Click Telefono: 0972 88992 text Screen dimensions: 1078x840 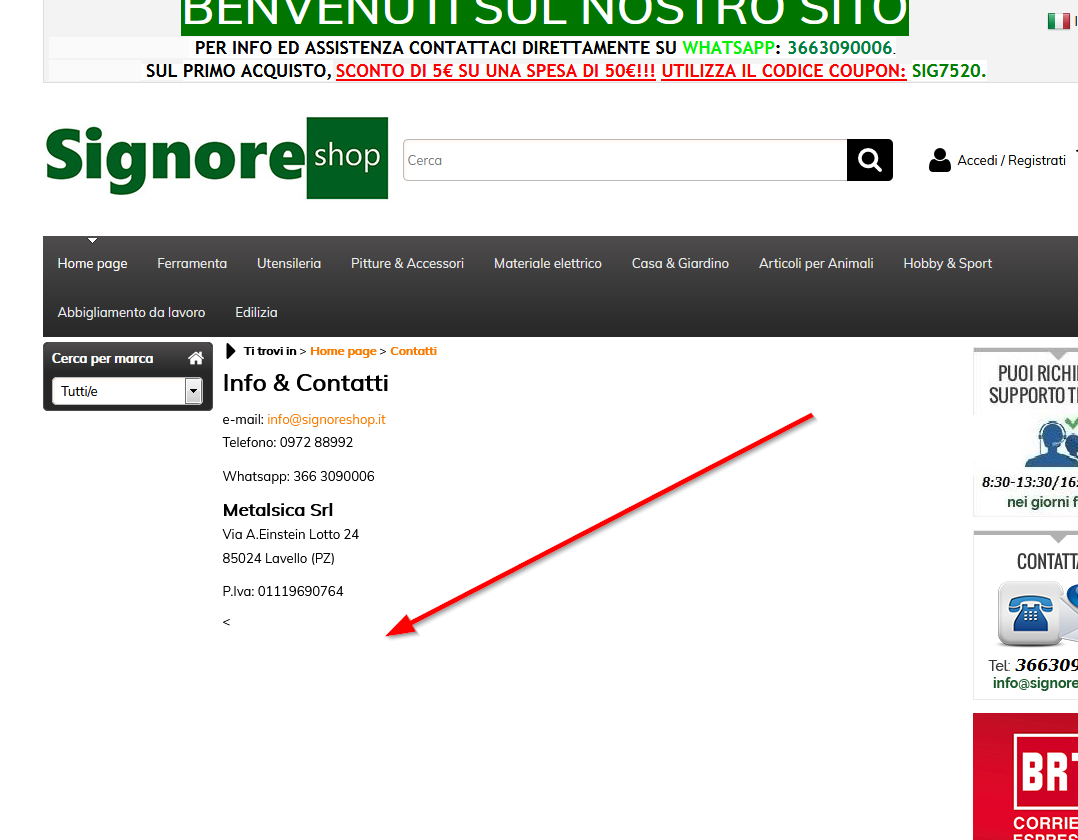coord(287,443)
